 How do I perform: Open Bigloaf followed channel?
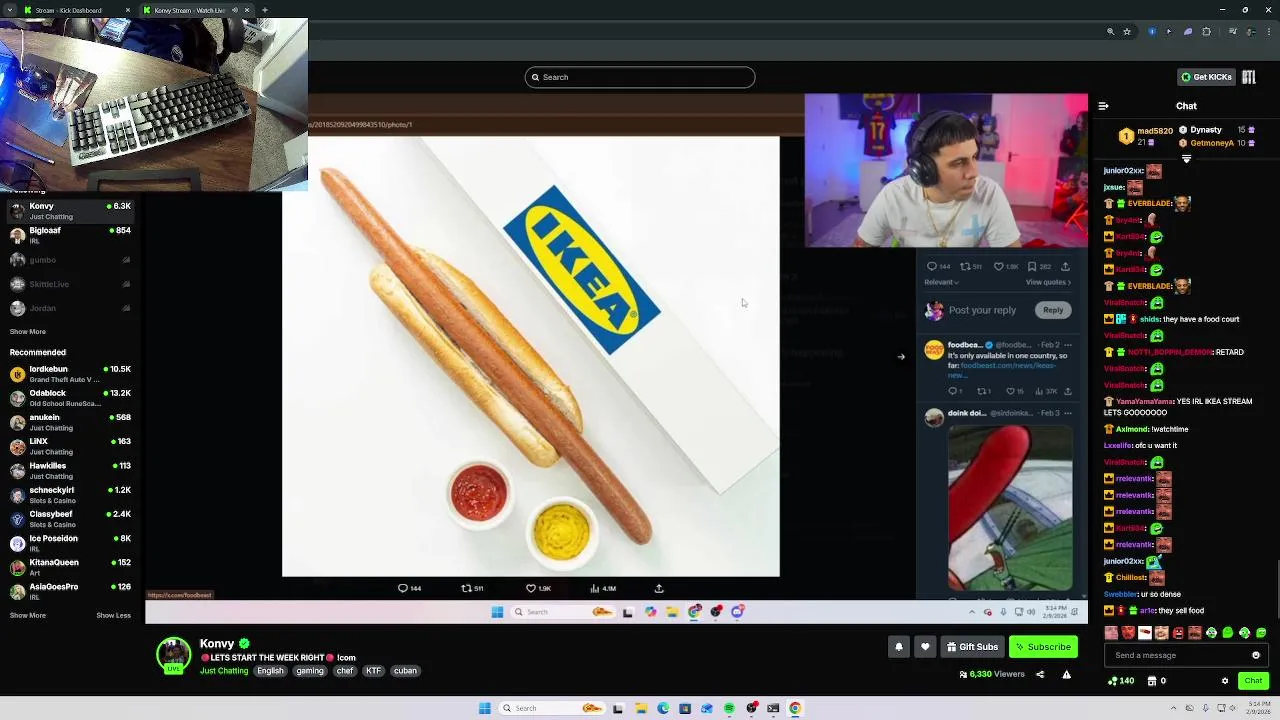pyautogui.click(x=70, y=235)
